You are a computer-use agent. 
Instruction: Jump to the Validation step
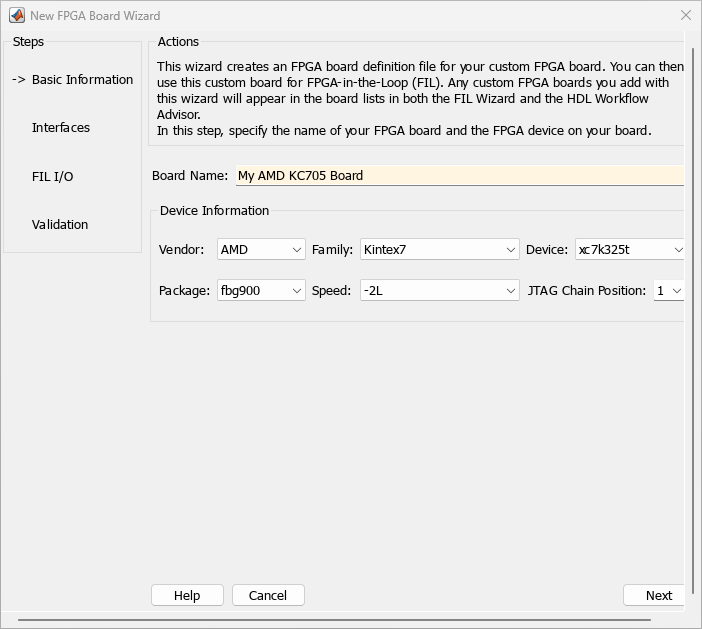60,225
